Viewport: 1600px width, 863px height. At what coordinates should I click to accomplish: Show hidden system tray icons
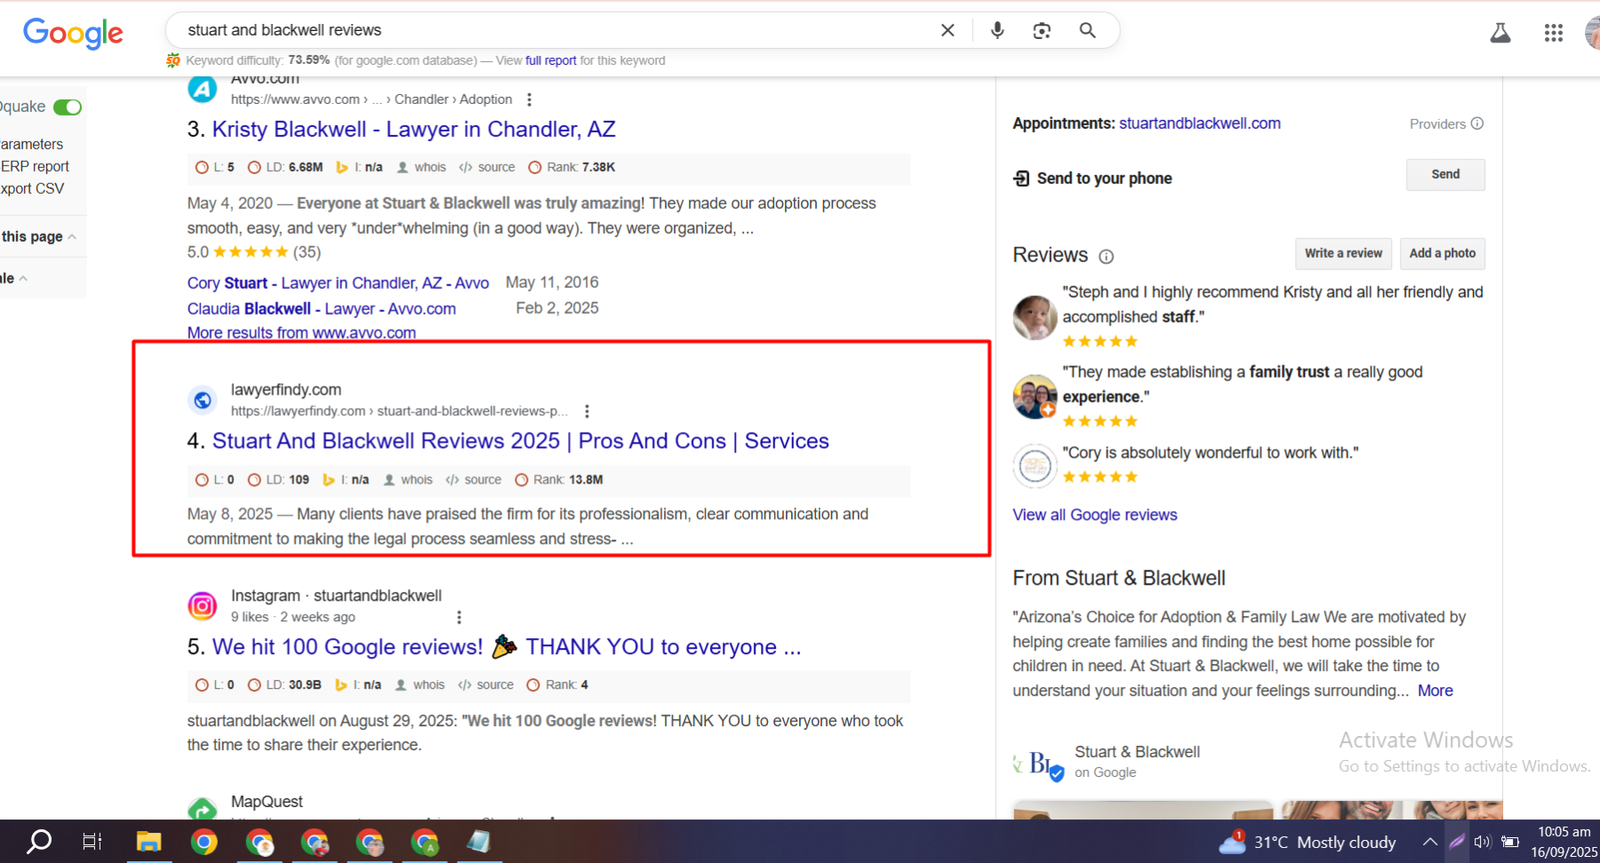click(1430, 842)
